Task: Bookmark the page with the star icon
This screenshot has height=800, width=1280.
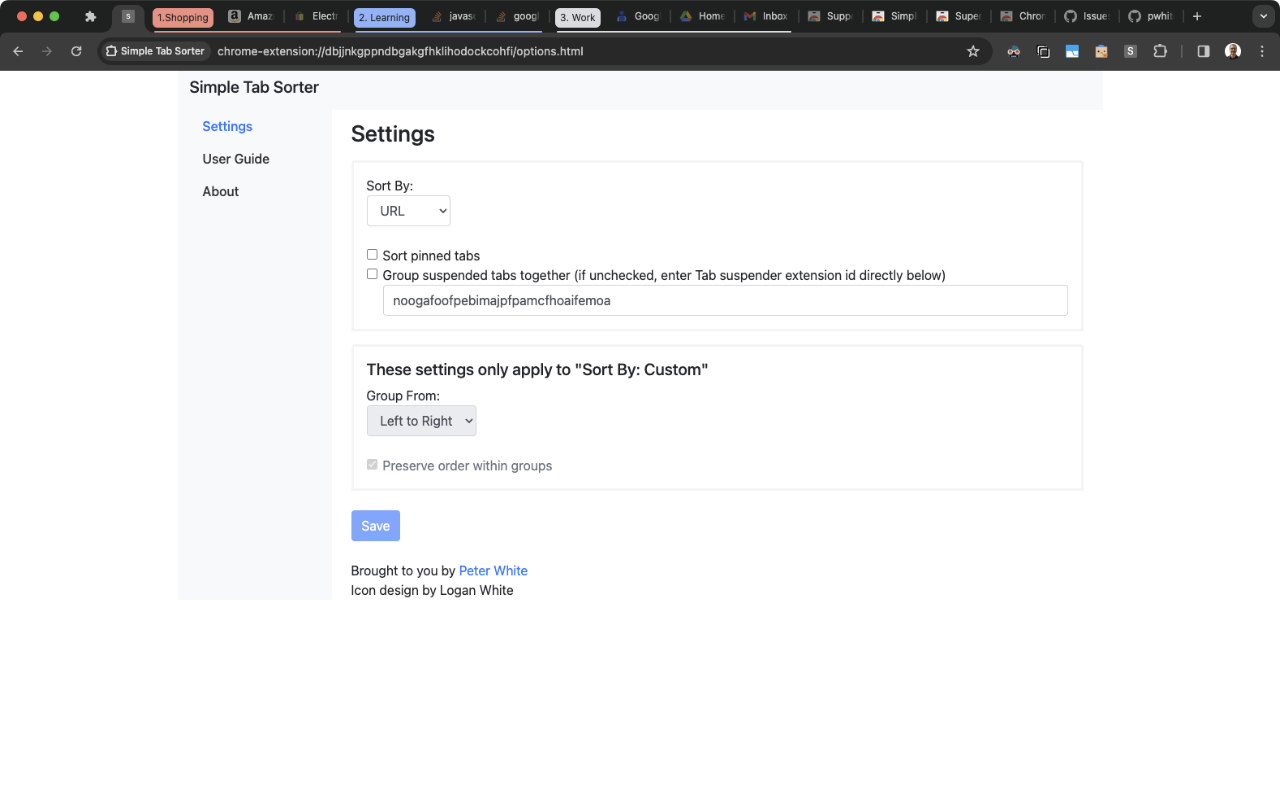Action: [x=973, y=50]
